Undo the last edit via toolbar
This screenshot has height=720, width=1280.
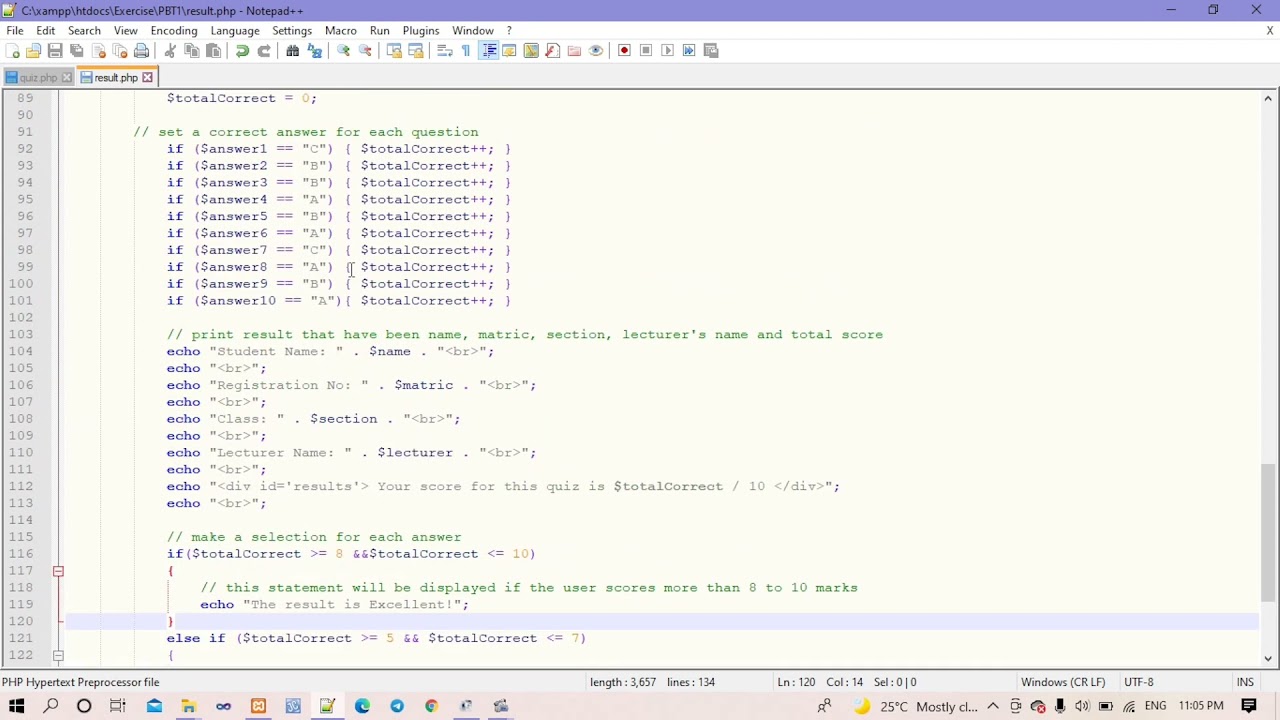pos(242,51)
